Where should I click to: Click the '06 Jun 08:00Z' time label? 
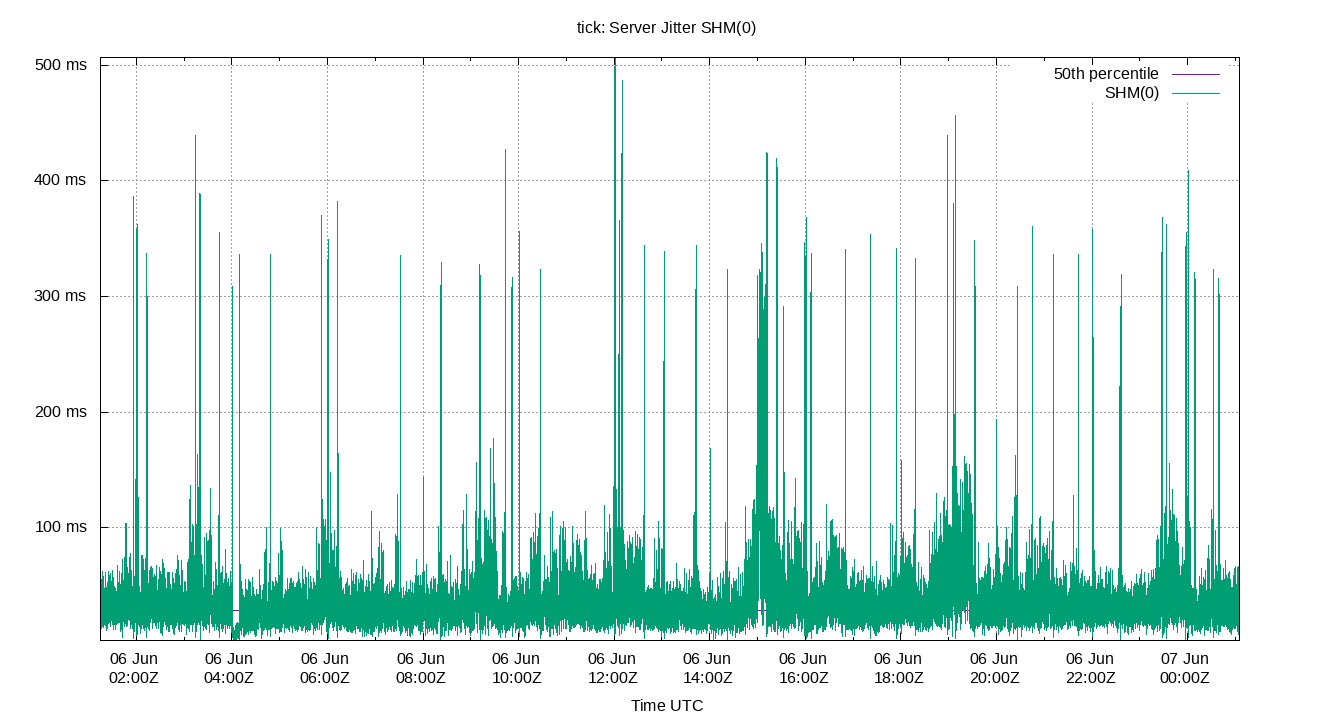click(x=421, y=668)
